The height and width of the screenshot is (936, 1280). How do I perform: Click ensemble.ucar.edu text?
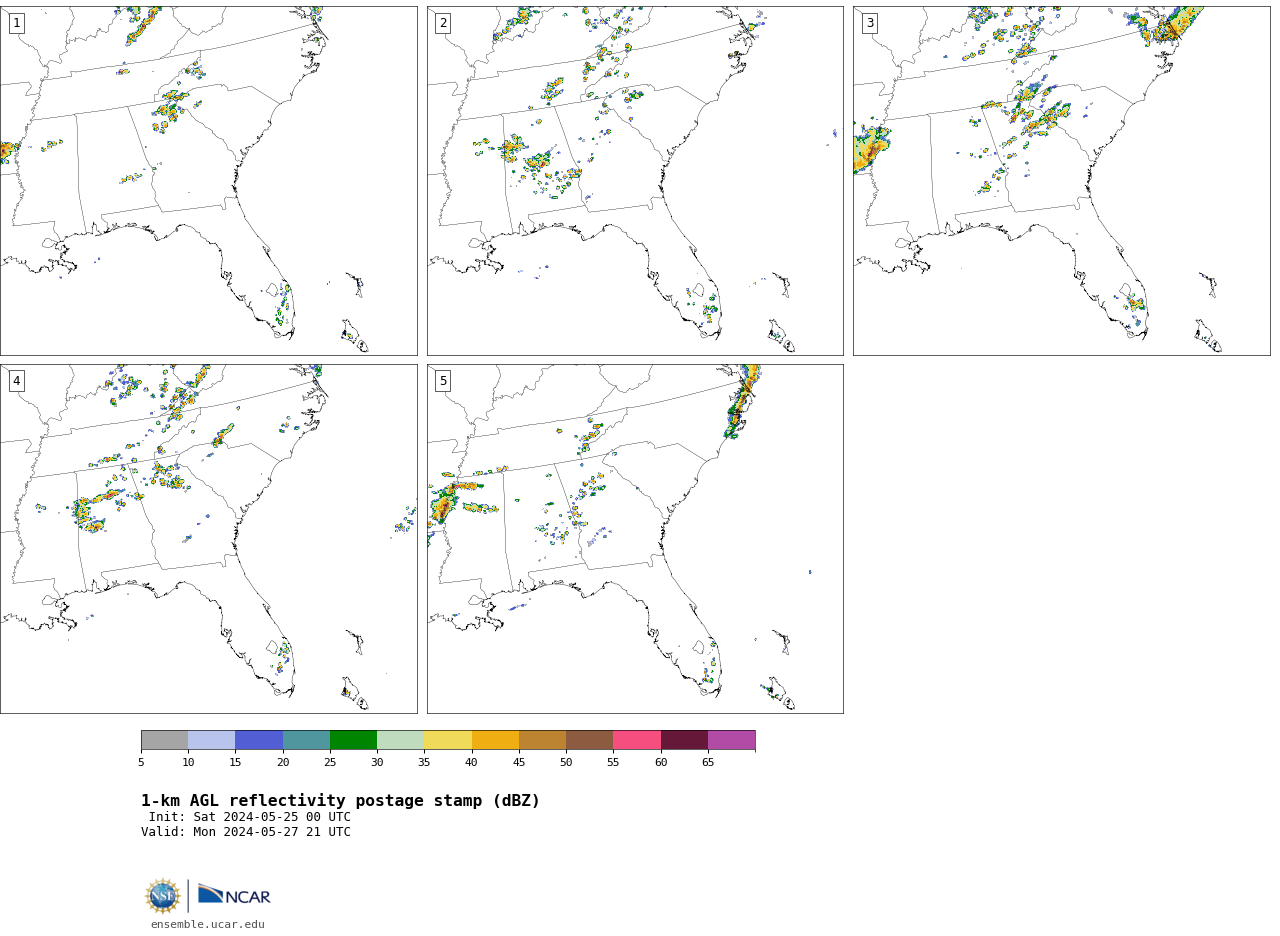tap(208, 924)
